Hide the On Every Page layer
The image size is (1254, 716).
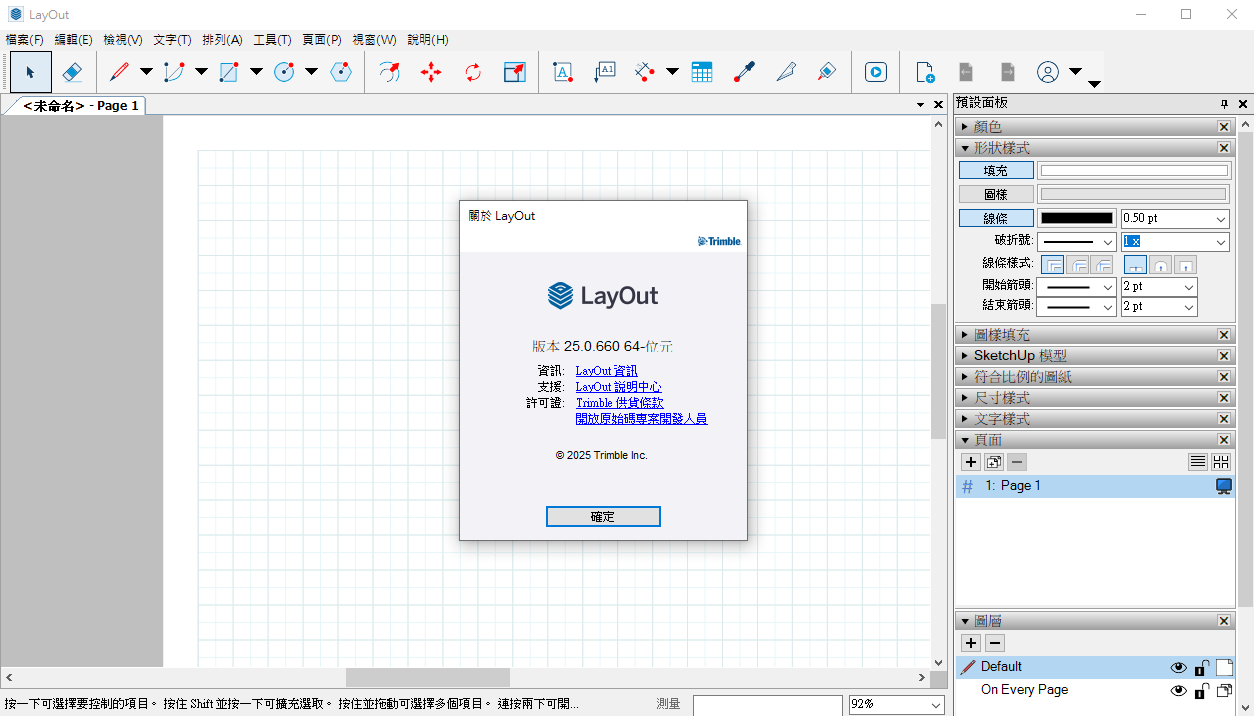[x=1179, y=690]
